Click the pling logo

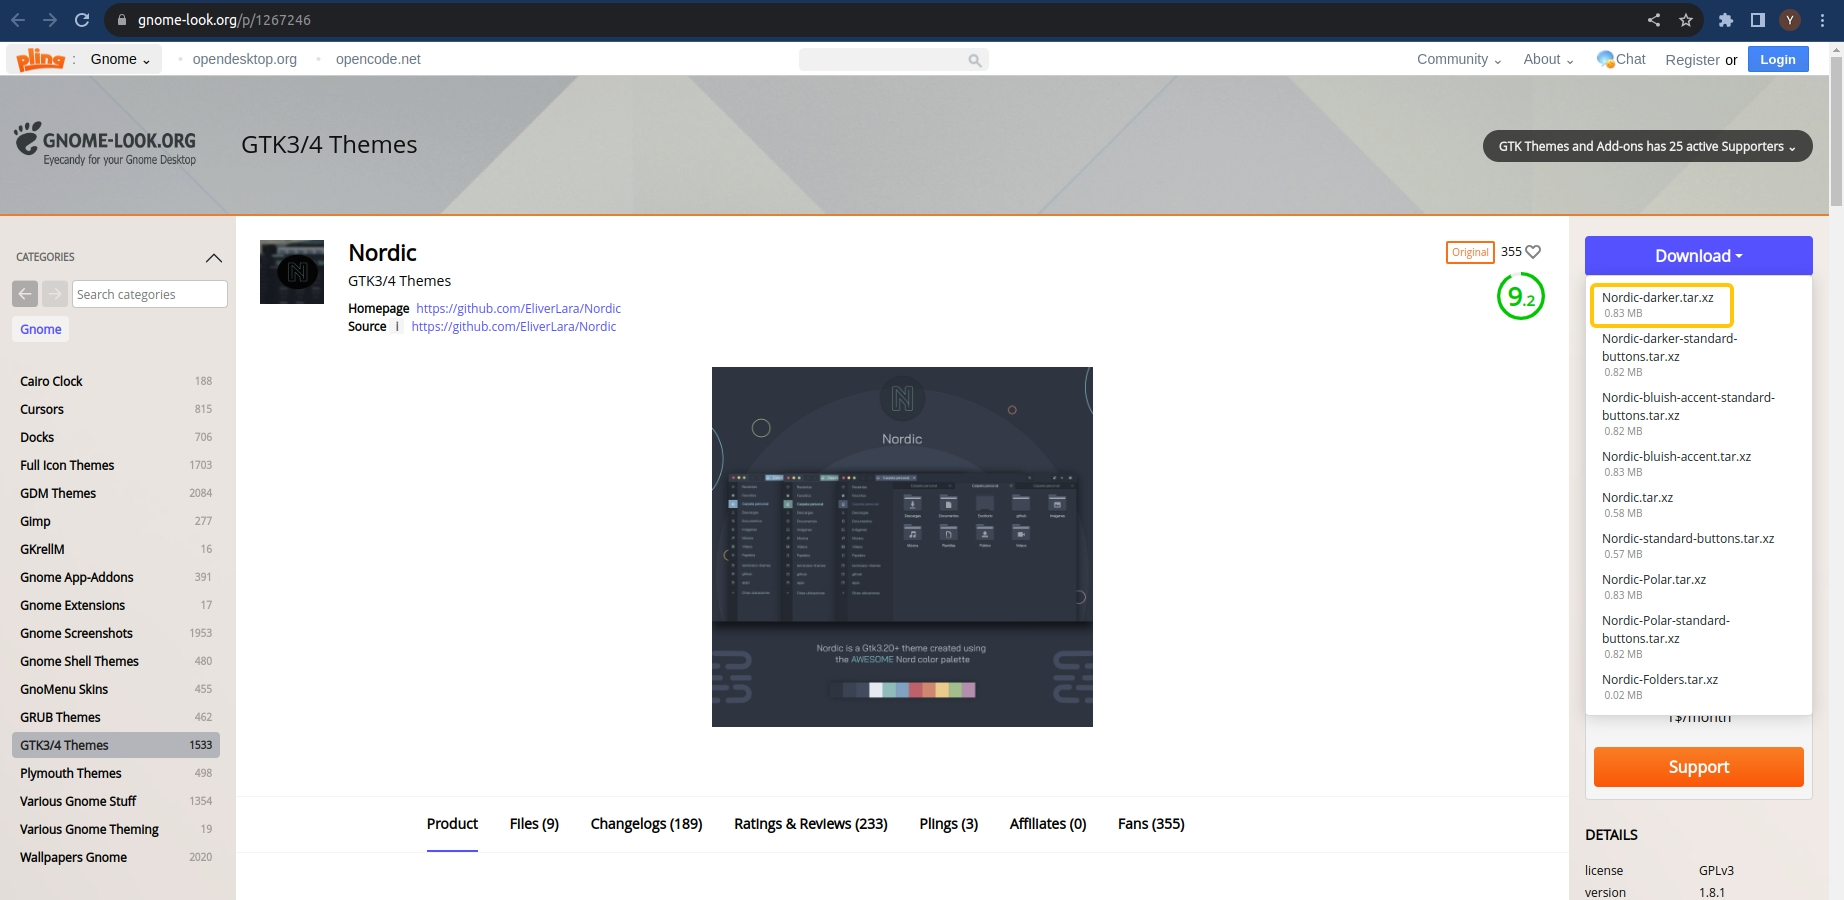coord(41,60)
